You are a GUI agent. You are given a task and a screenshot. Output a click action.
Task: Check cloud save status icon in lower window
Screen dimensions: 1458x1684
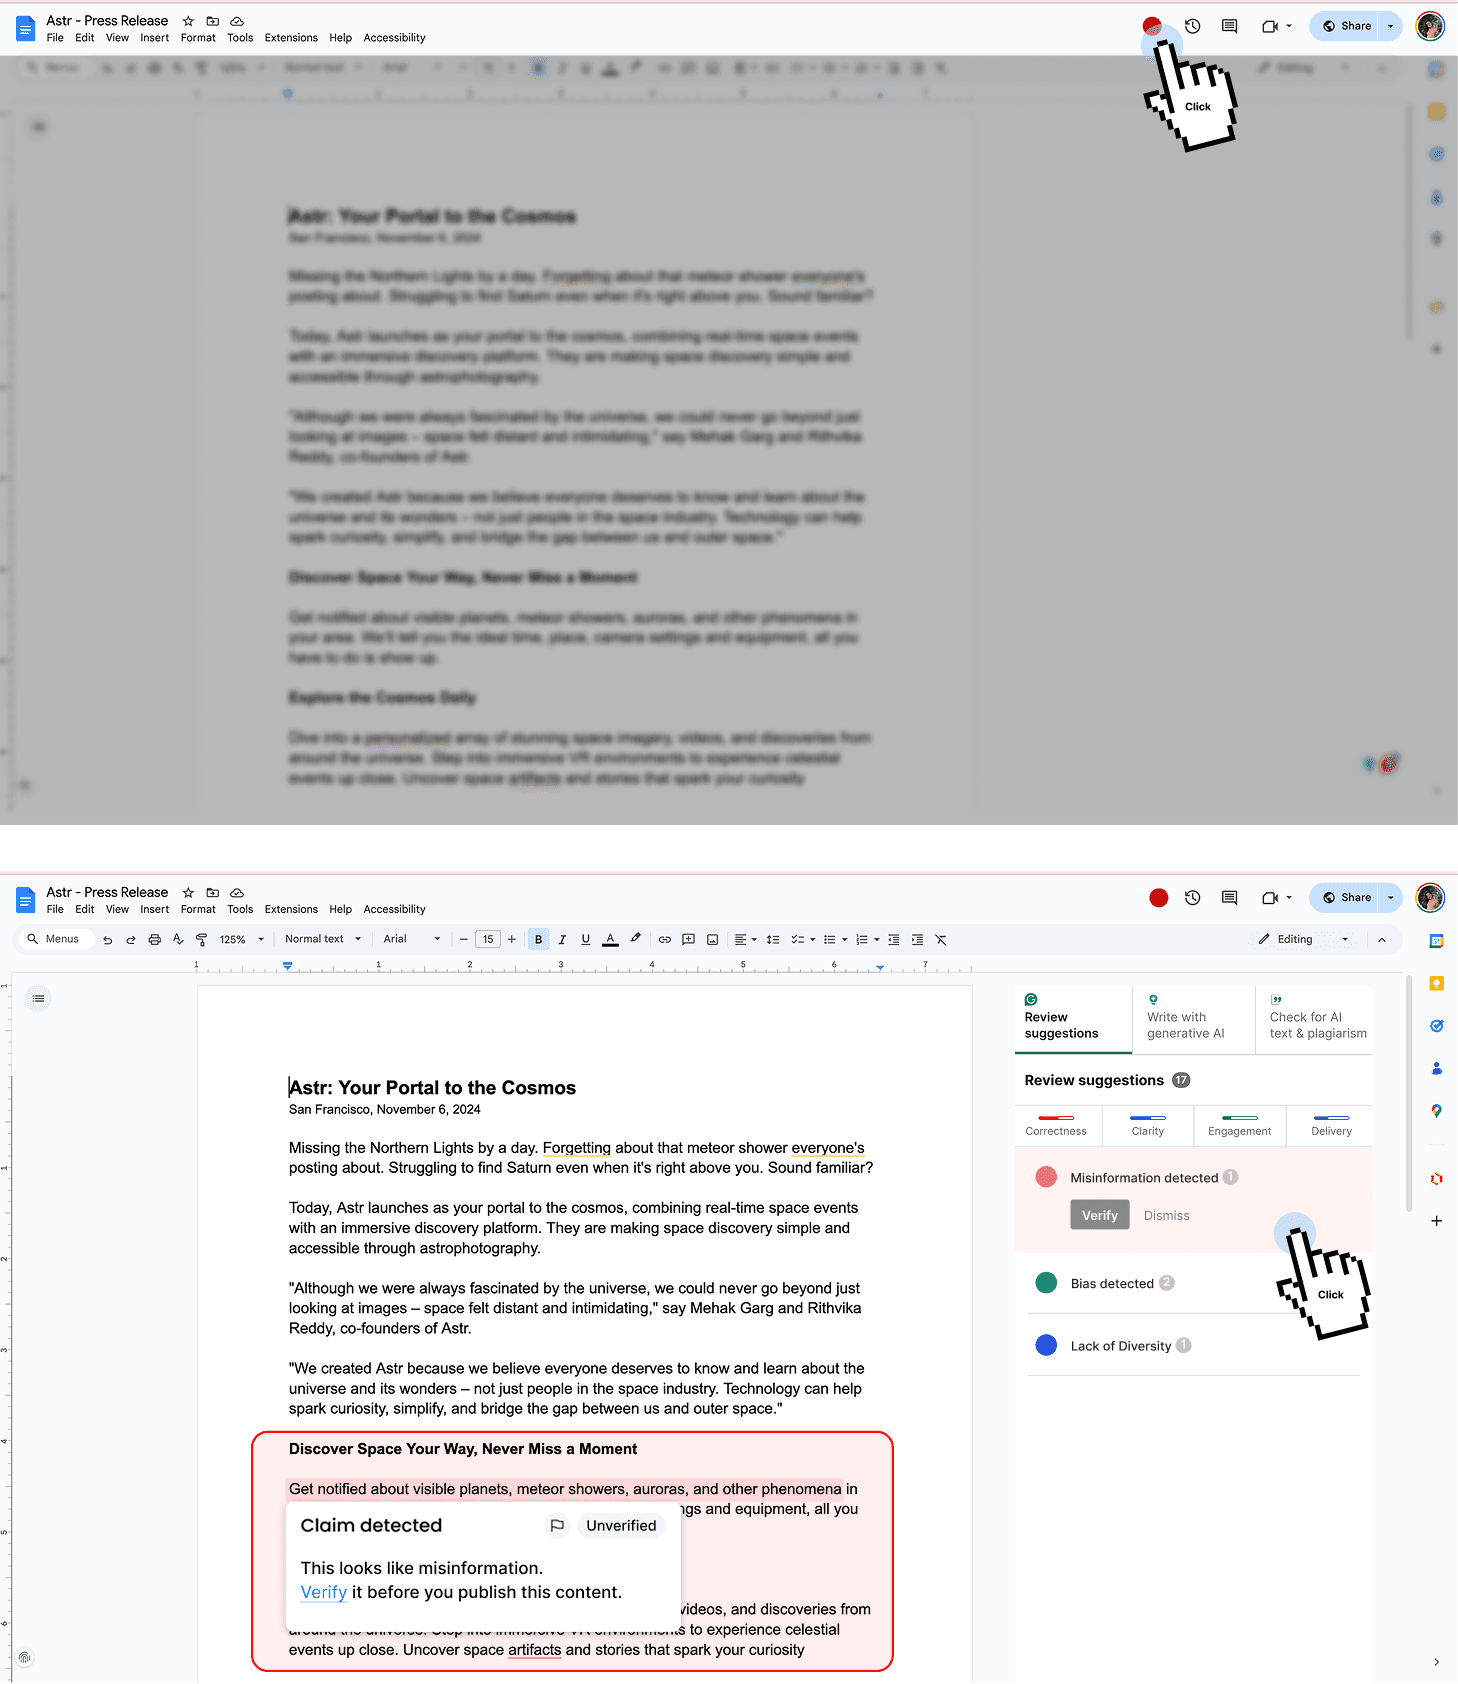pyautogui.click(x=237, y=892)
